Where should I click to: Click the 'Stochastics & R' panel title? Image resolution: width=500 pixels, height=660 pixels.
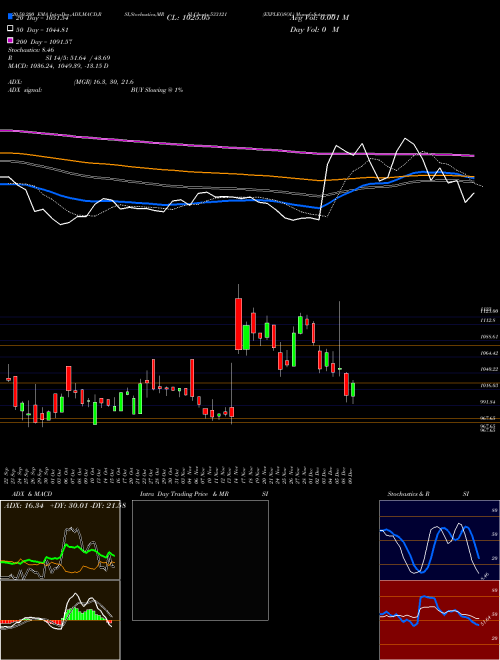[x=408, y=494]
